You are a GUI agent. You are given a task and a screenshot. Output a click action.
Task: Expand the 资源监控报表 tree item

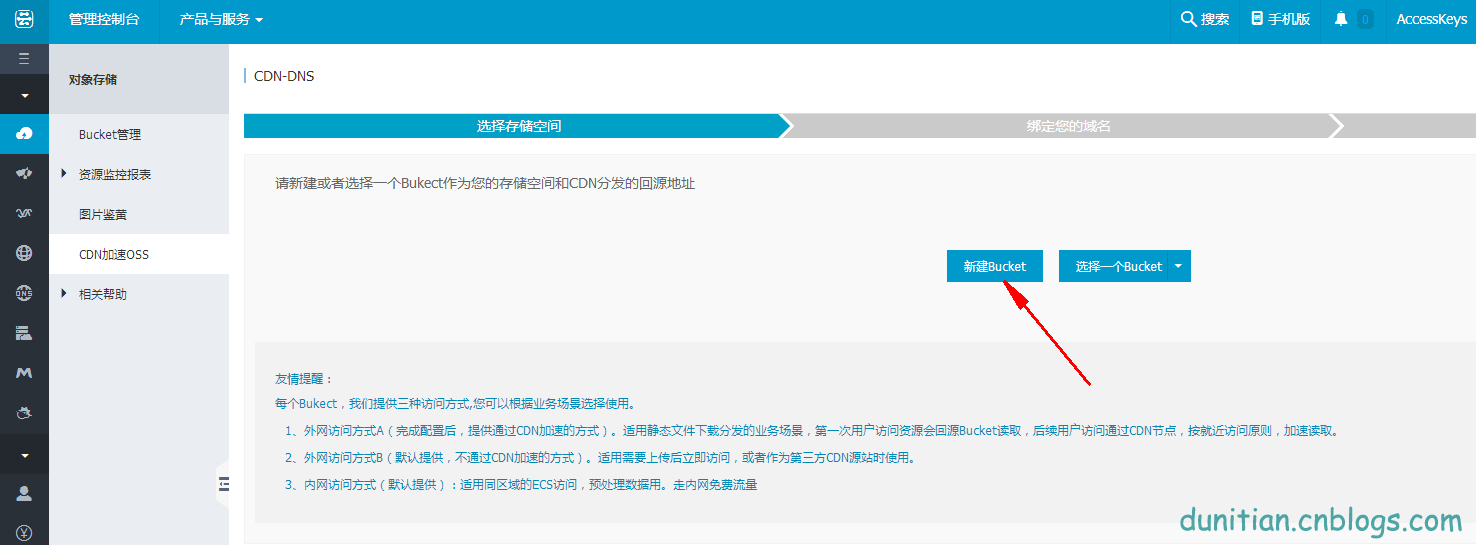(x=65, y=174)
